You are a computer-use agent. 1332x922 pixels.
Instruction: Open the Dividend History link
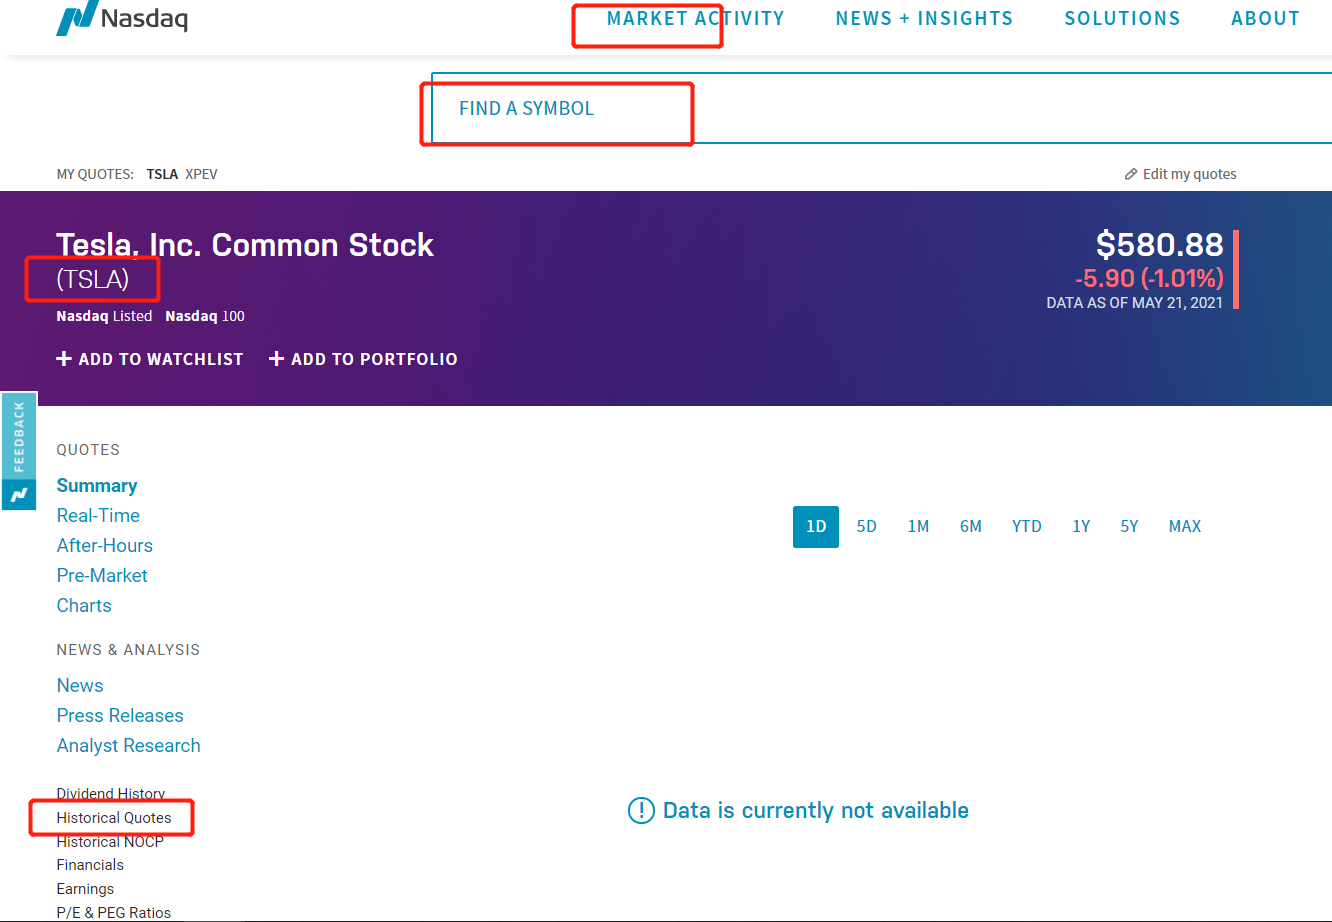point(111,794)
